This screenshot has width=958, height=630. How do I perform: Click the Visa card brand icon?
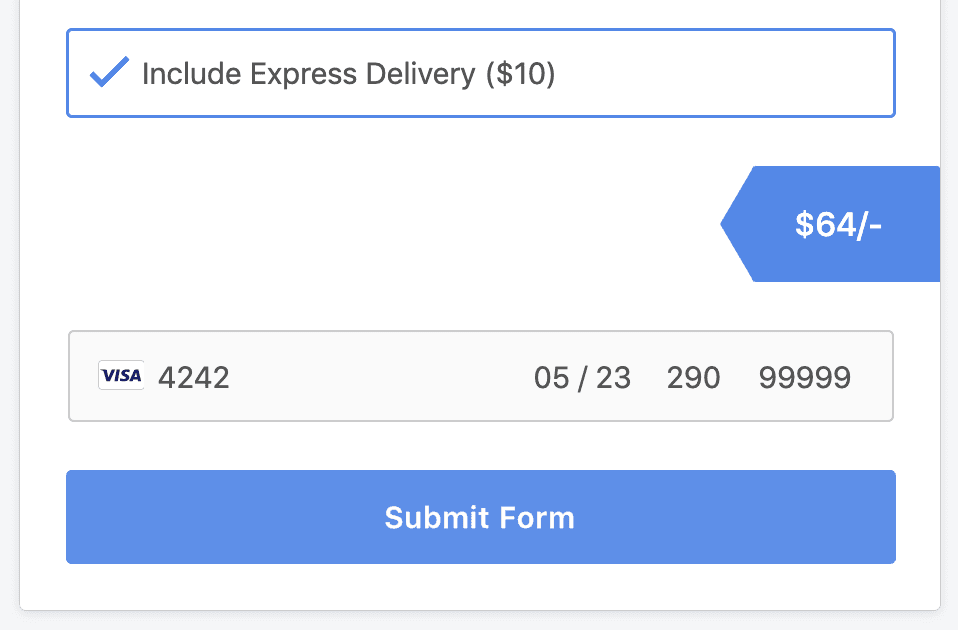tap(121, 375)
